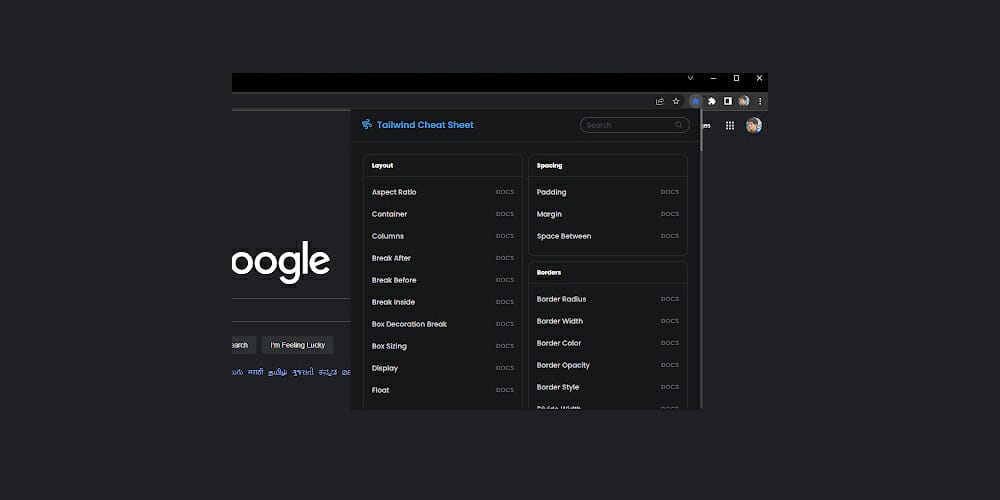The height and width of the screenshot is (500, 1000).
Task: Open DOCS link for Break After
Action: 504,258
